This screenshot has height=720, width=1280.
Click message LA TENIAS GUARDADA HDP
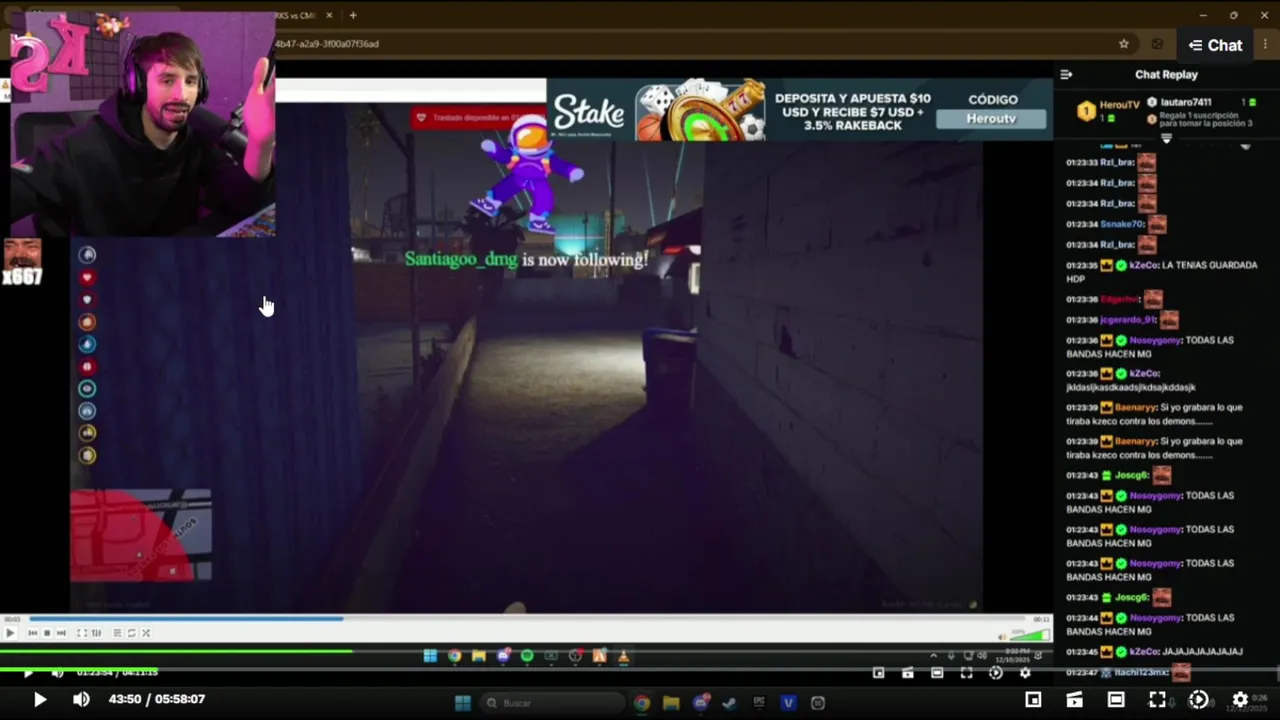pyautogui.click(x=1162, y=272)
